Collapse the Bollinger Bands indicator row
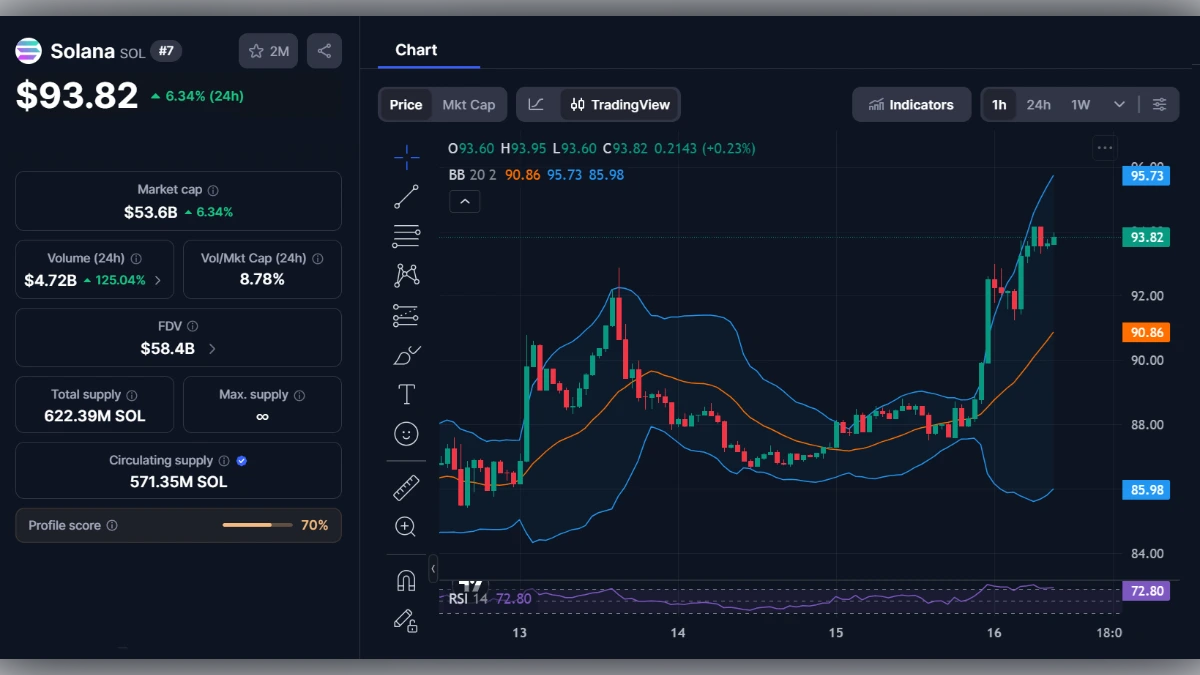Viewport: 1200px width, 675px height. [x=464, y=201]
